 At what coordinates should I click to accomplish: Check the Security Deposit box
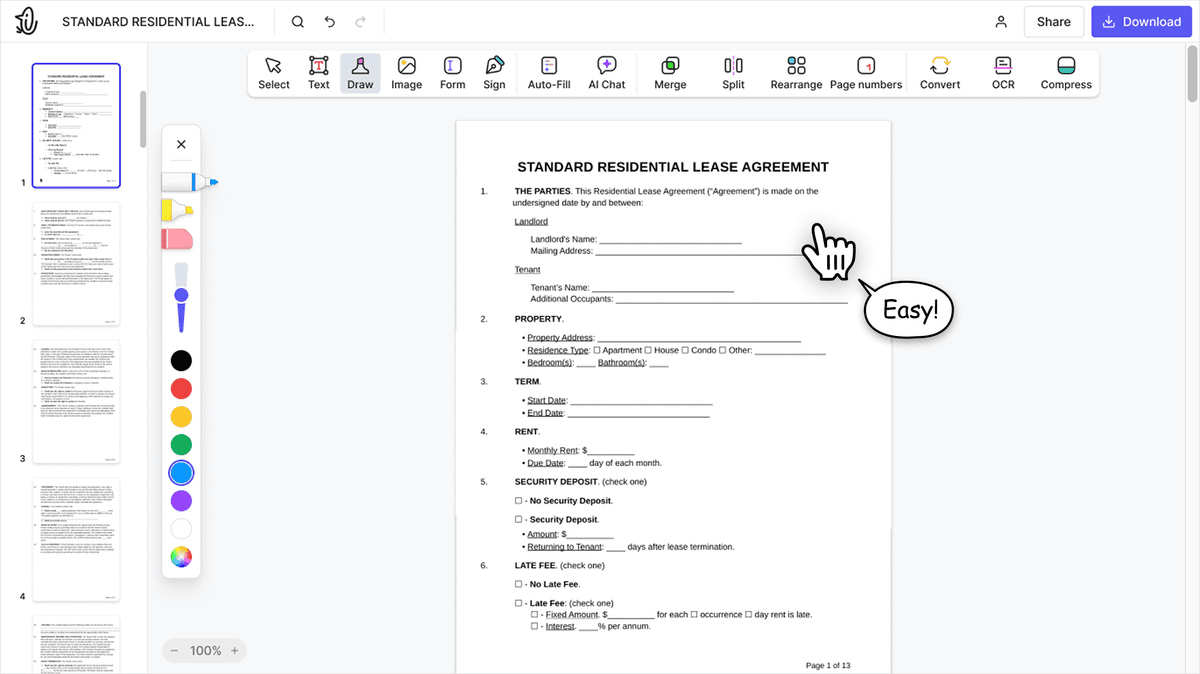pos(518,519)
